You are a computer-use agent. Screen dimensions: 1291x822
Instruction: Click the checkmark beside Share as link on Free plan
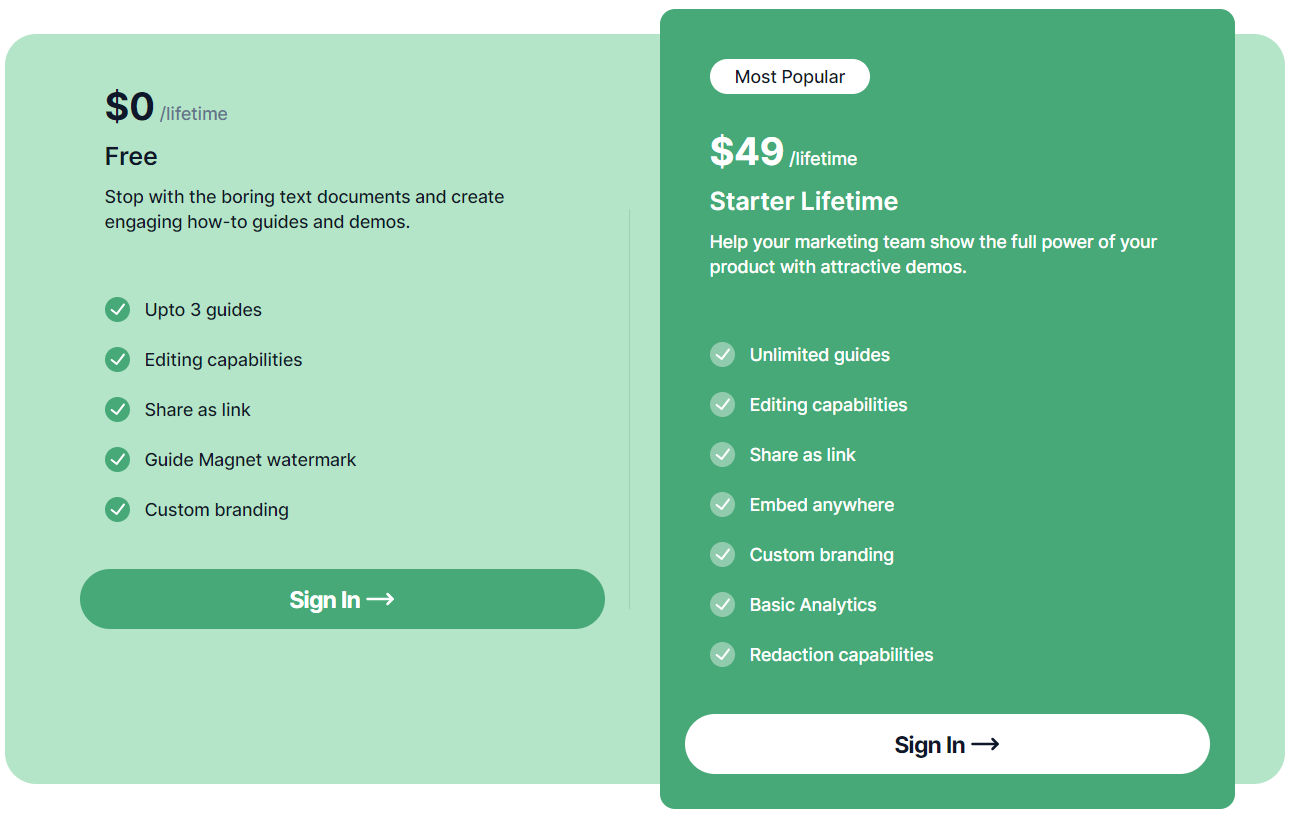pos(117,410)
